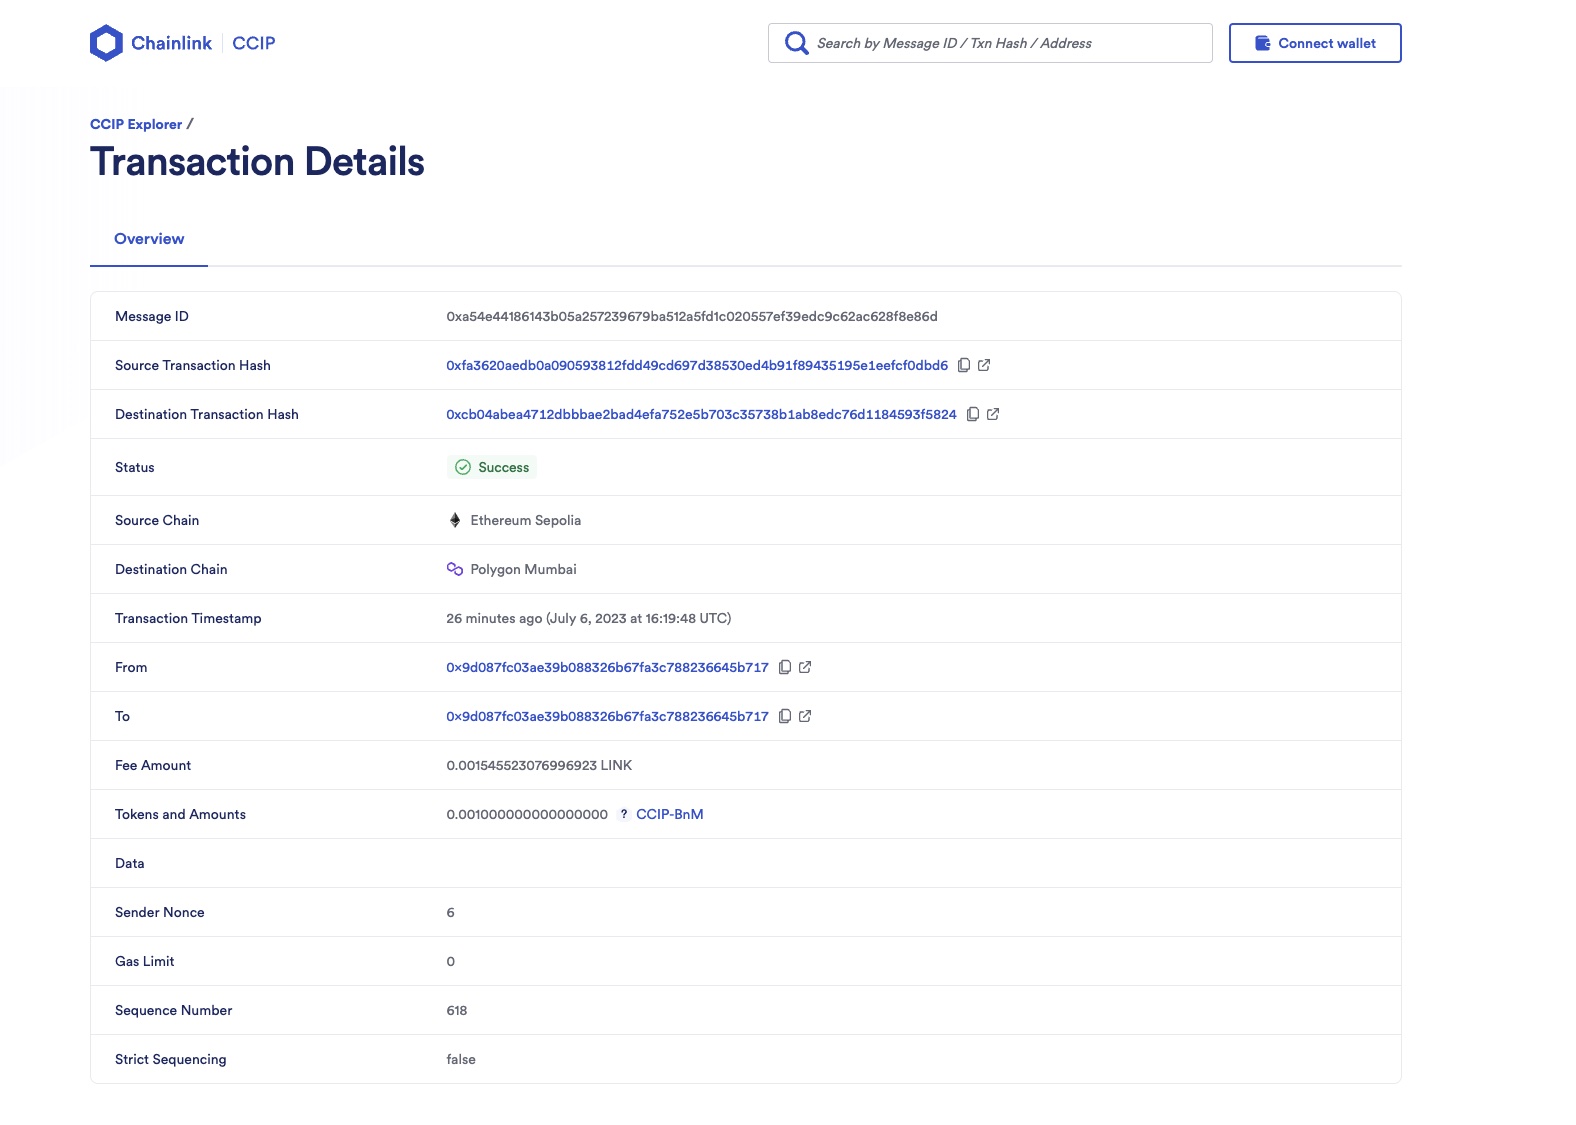This screenshot has height=1125, width=1576.
Task: Open the destination hash 0xcb04abea link
Action: click(x=701, y=414)
